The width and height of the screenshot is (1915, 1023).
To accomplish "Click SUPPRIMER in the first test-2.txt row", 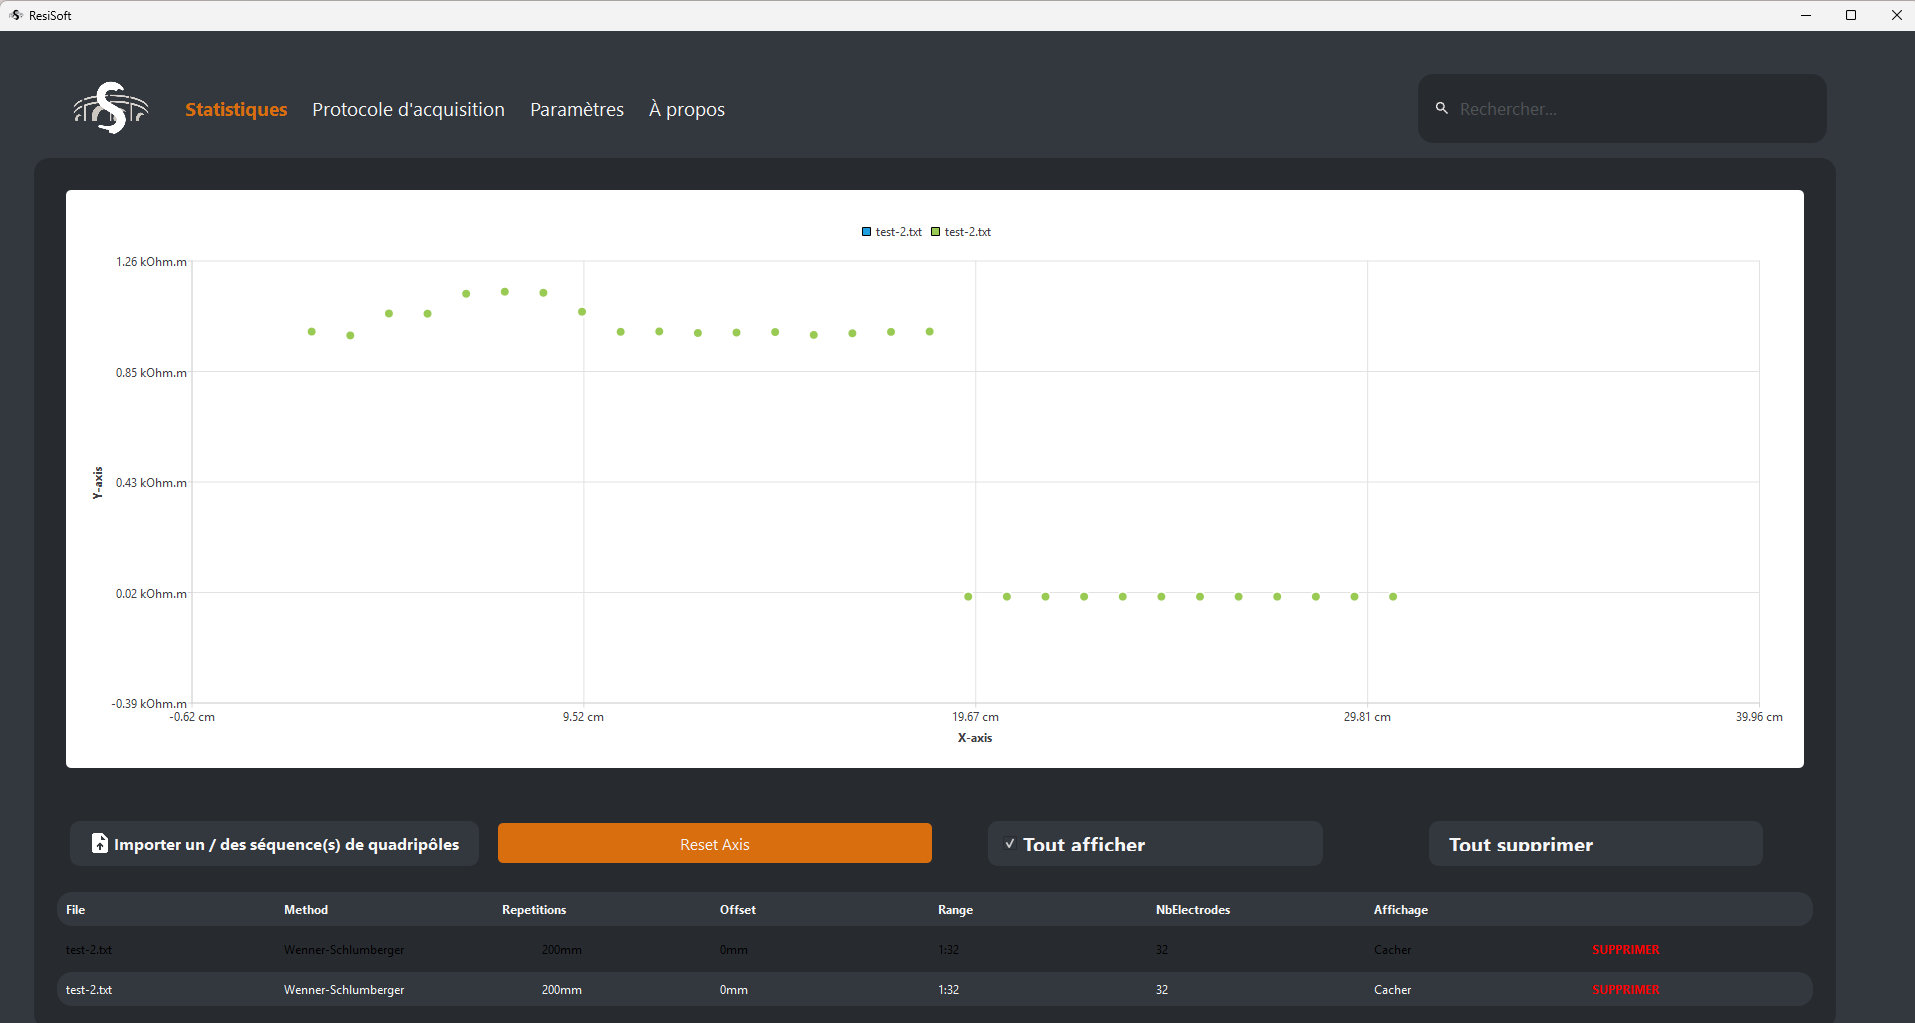I will pyautogui.click(x=1626, y=950).
